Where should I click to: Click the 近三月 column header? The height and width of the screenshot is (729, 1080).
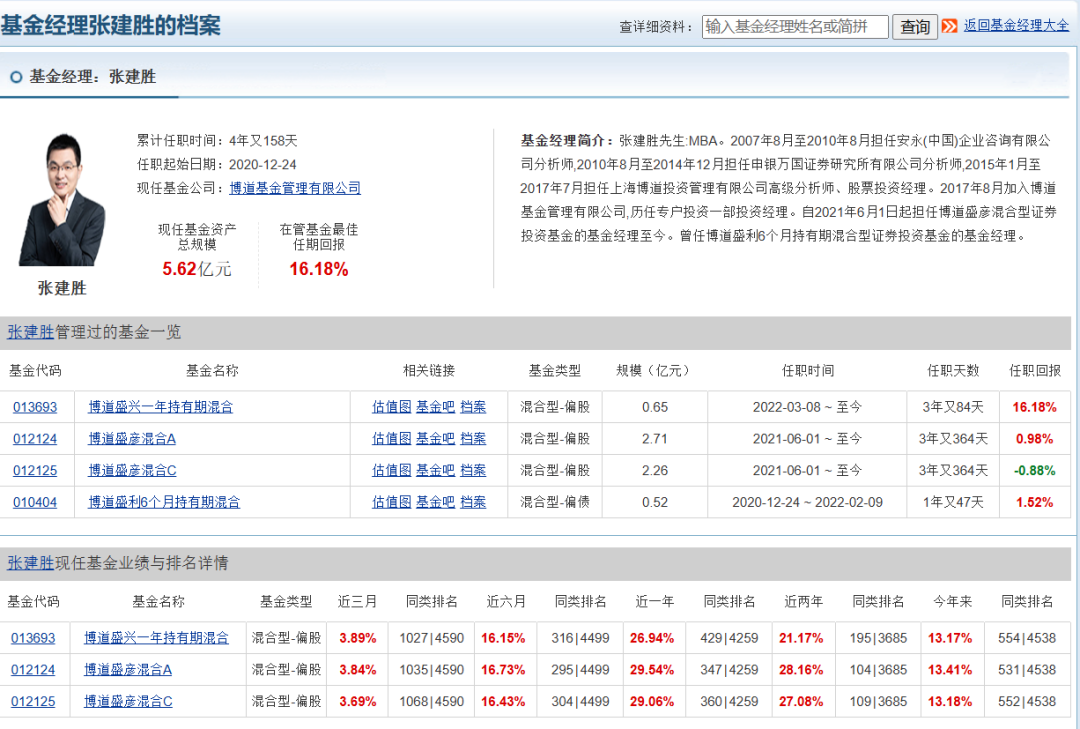coord(357,602)
